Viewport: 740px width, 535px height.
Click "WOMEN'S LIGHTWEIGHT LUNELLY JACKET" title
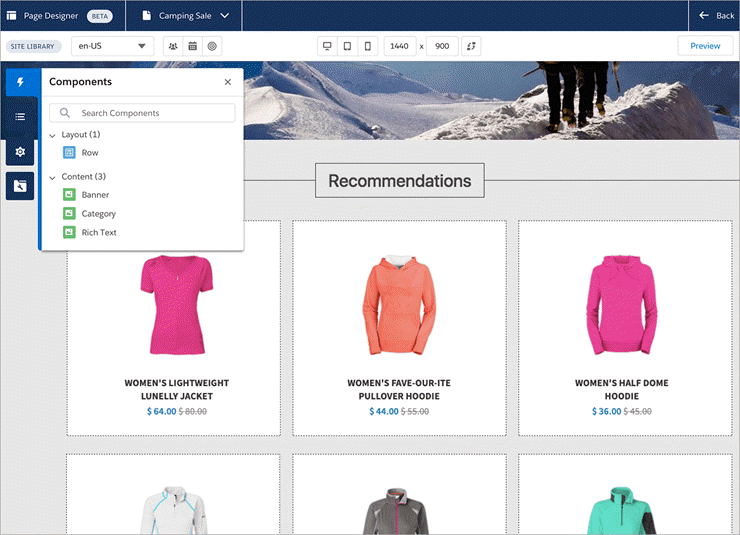[177, 390]
